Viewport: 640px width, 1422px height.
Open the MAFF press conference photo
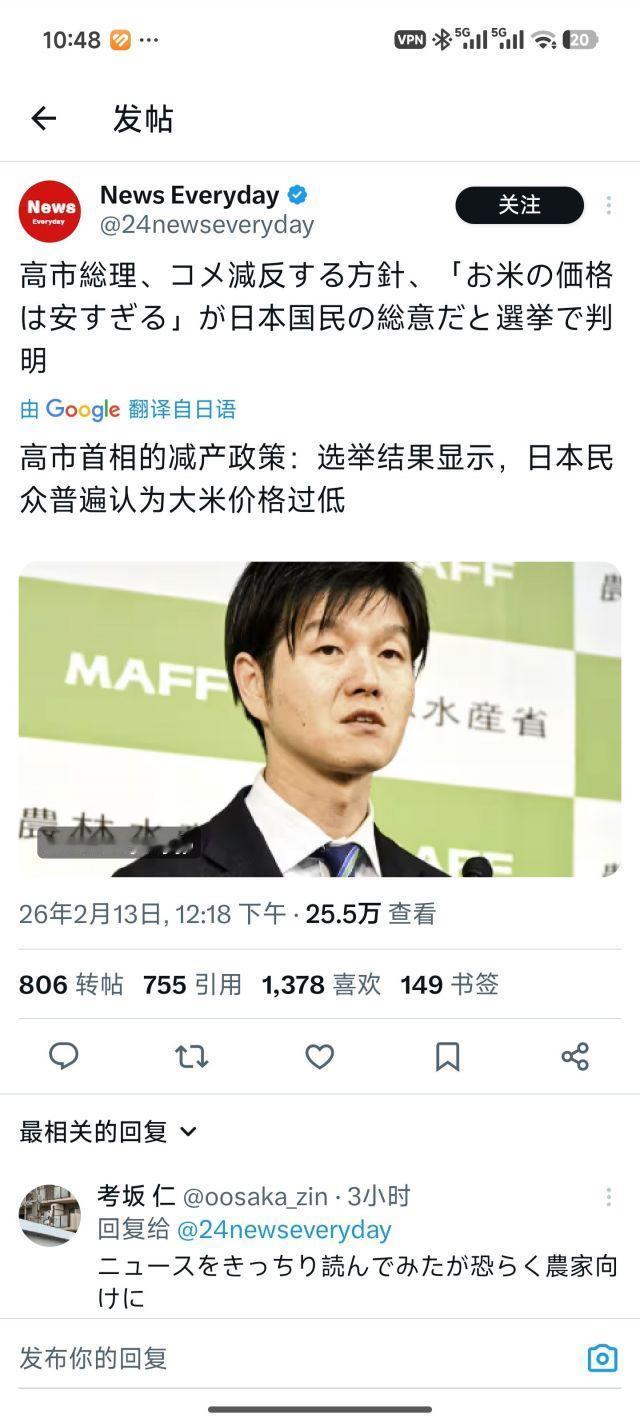pyautogui.click(x=320, y=719)
